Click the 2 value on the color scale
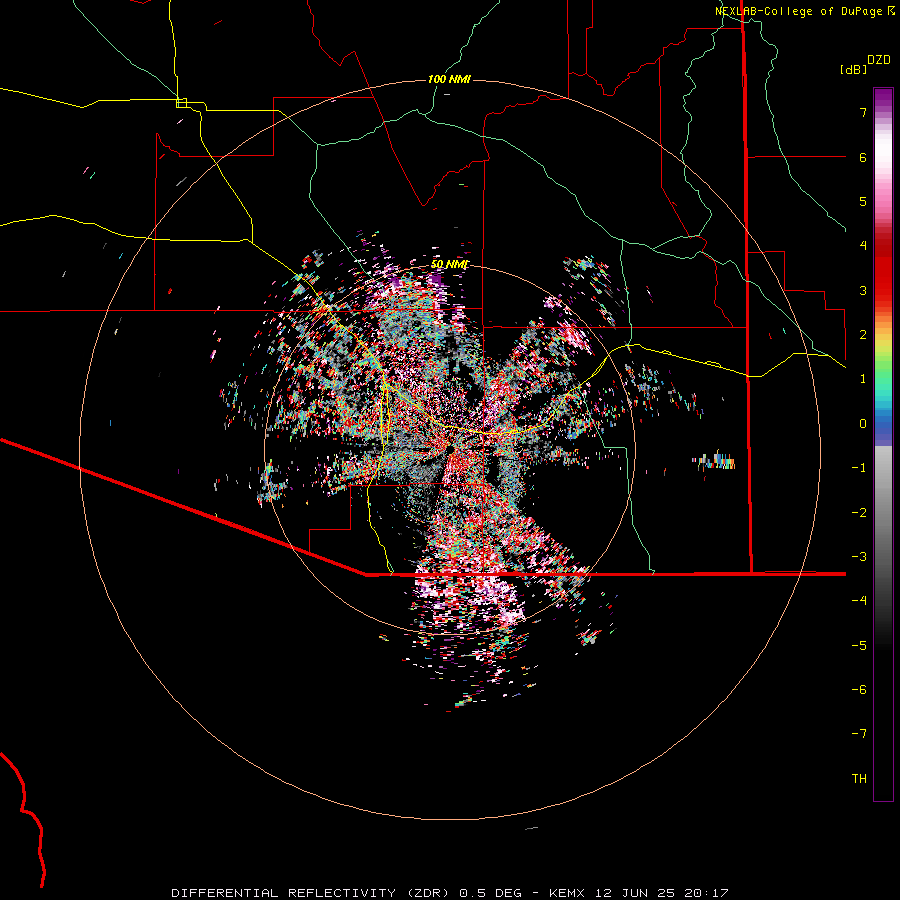The height and width of the screenshot is (900, 900). point(863,334)
